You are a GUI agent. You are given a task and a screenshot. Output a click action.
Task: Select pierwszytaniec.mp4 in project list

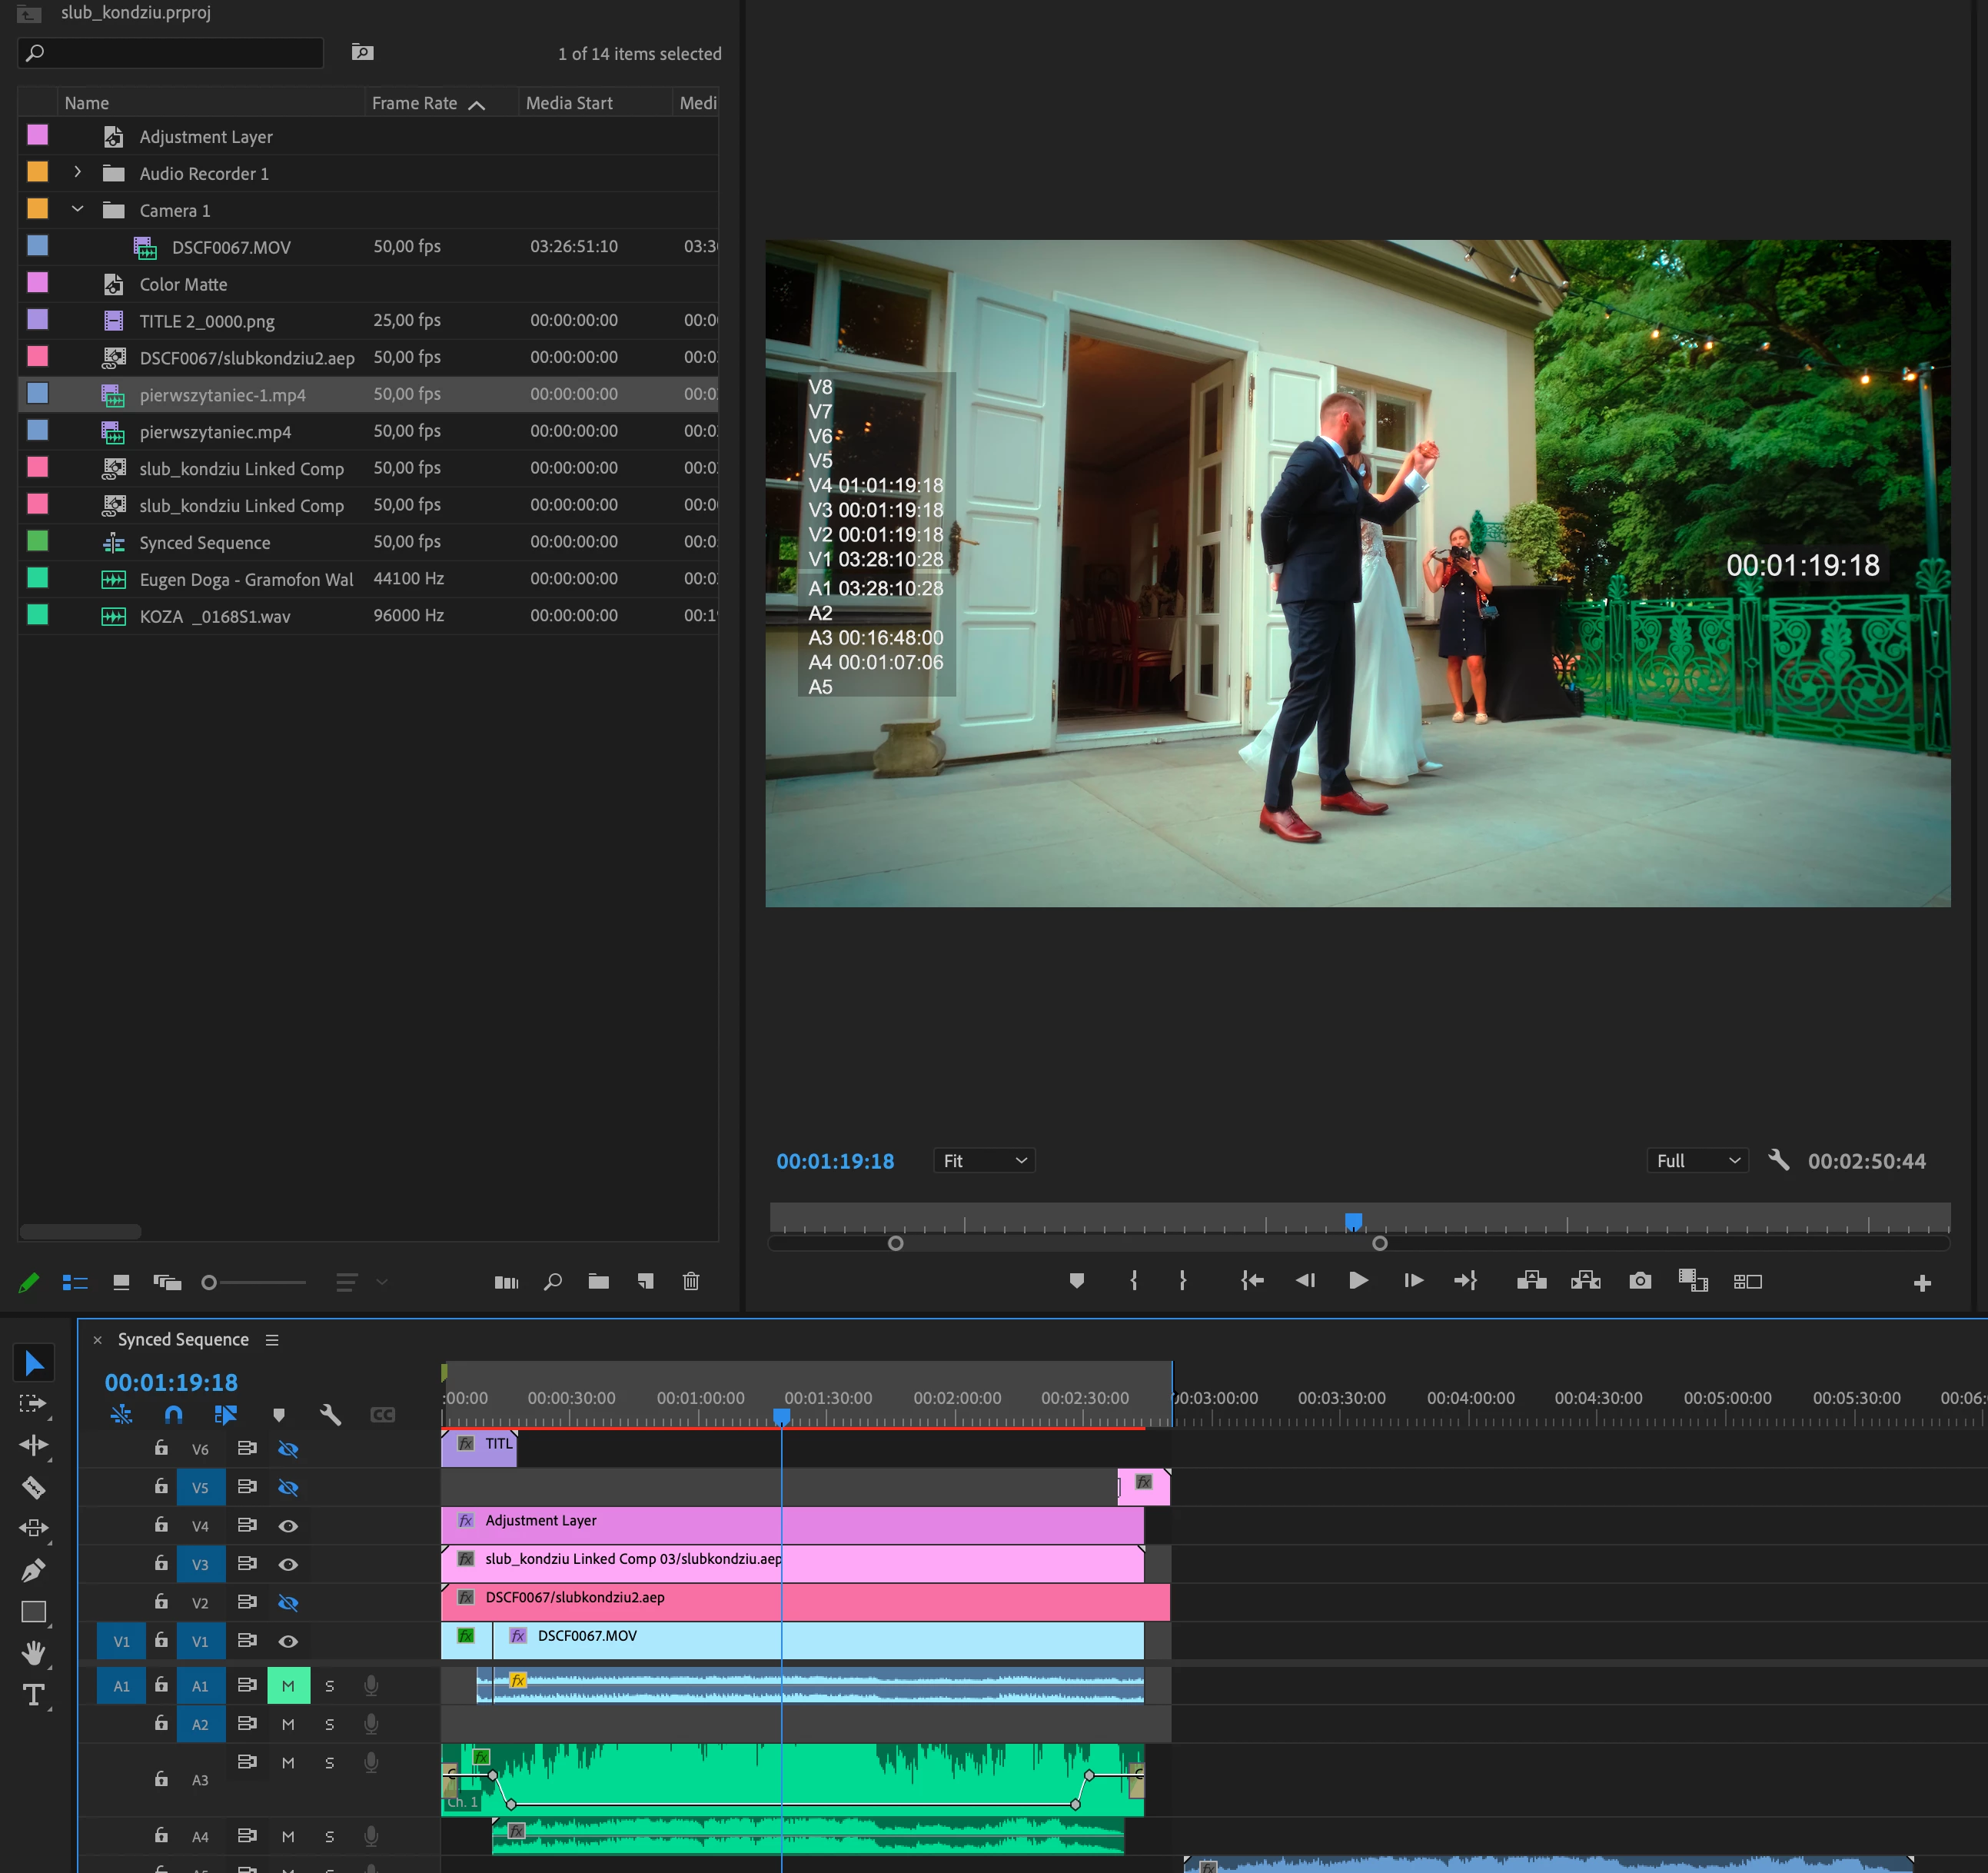click(x=215, y=432)
